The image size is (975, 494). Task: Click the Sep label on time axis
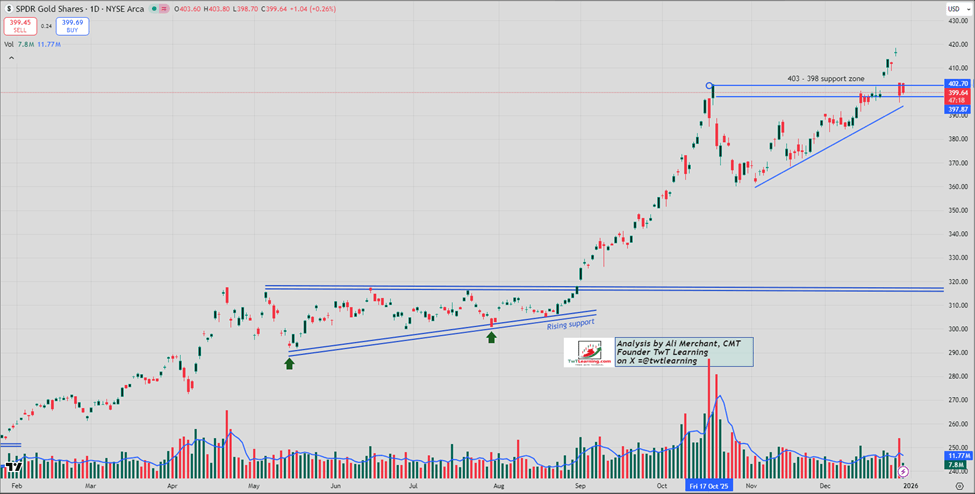point(580,484)
